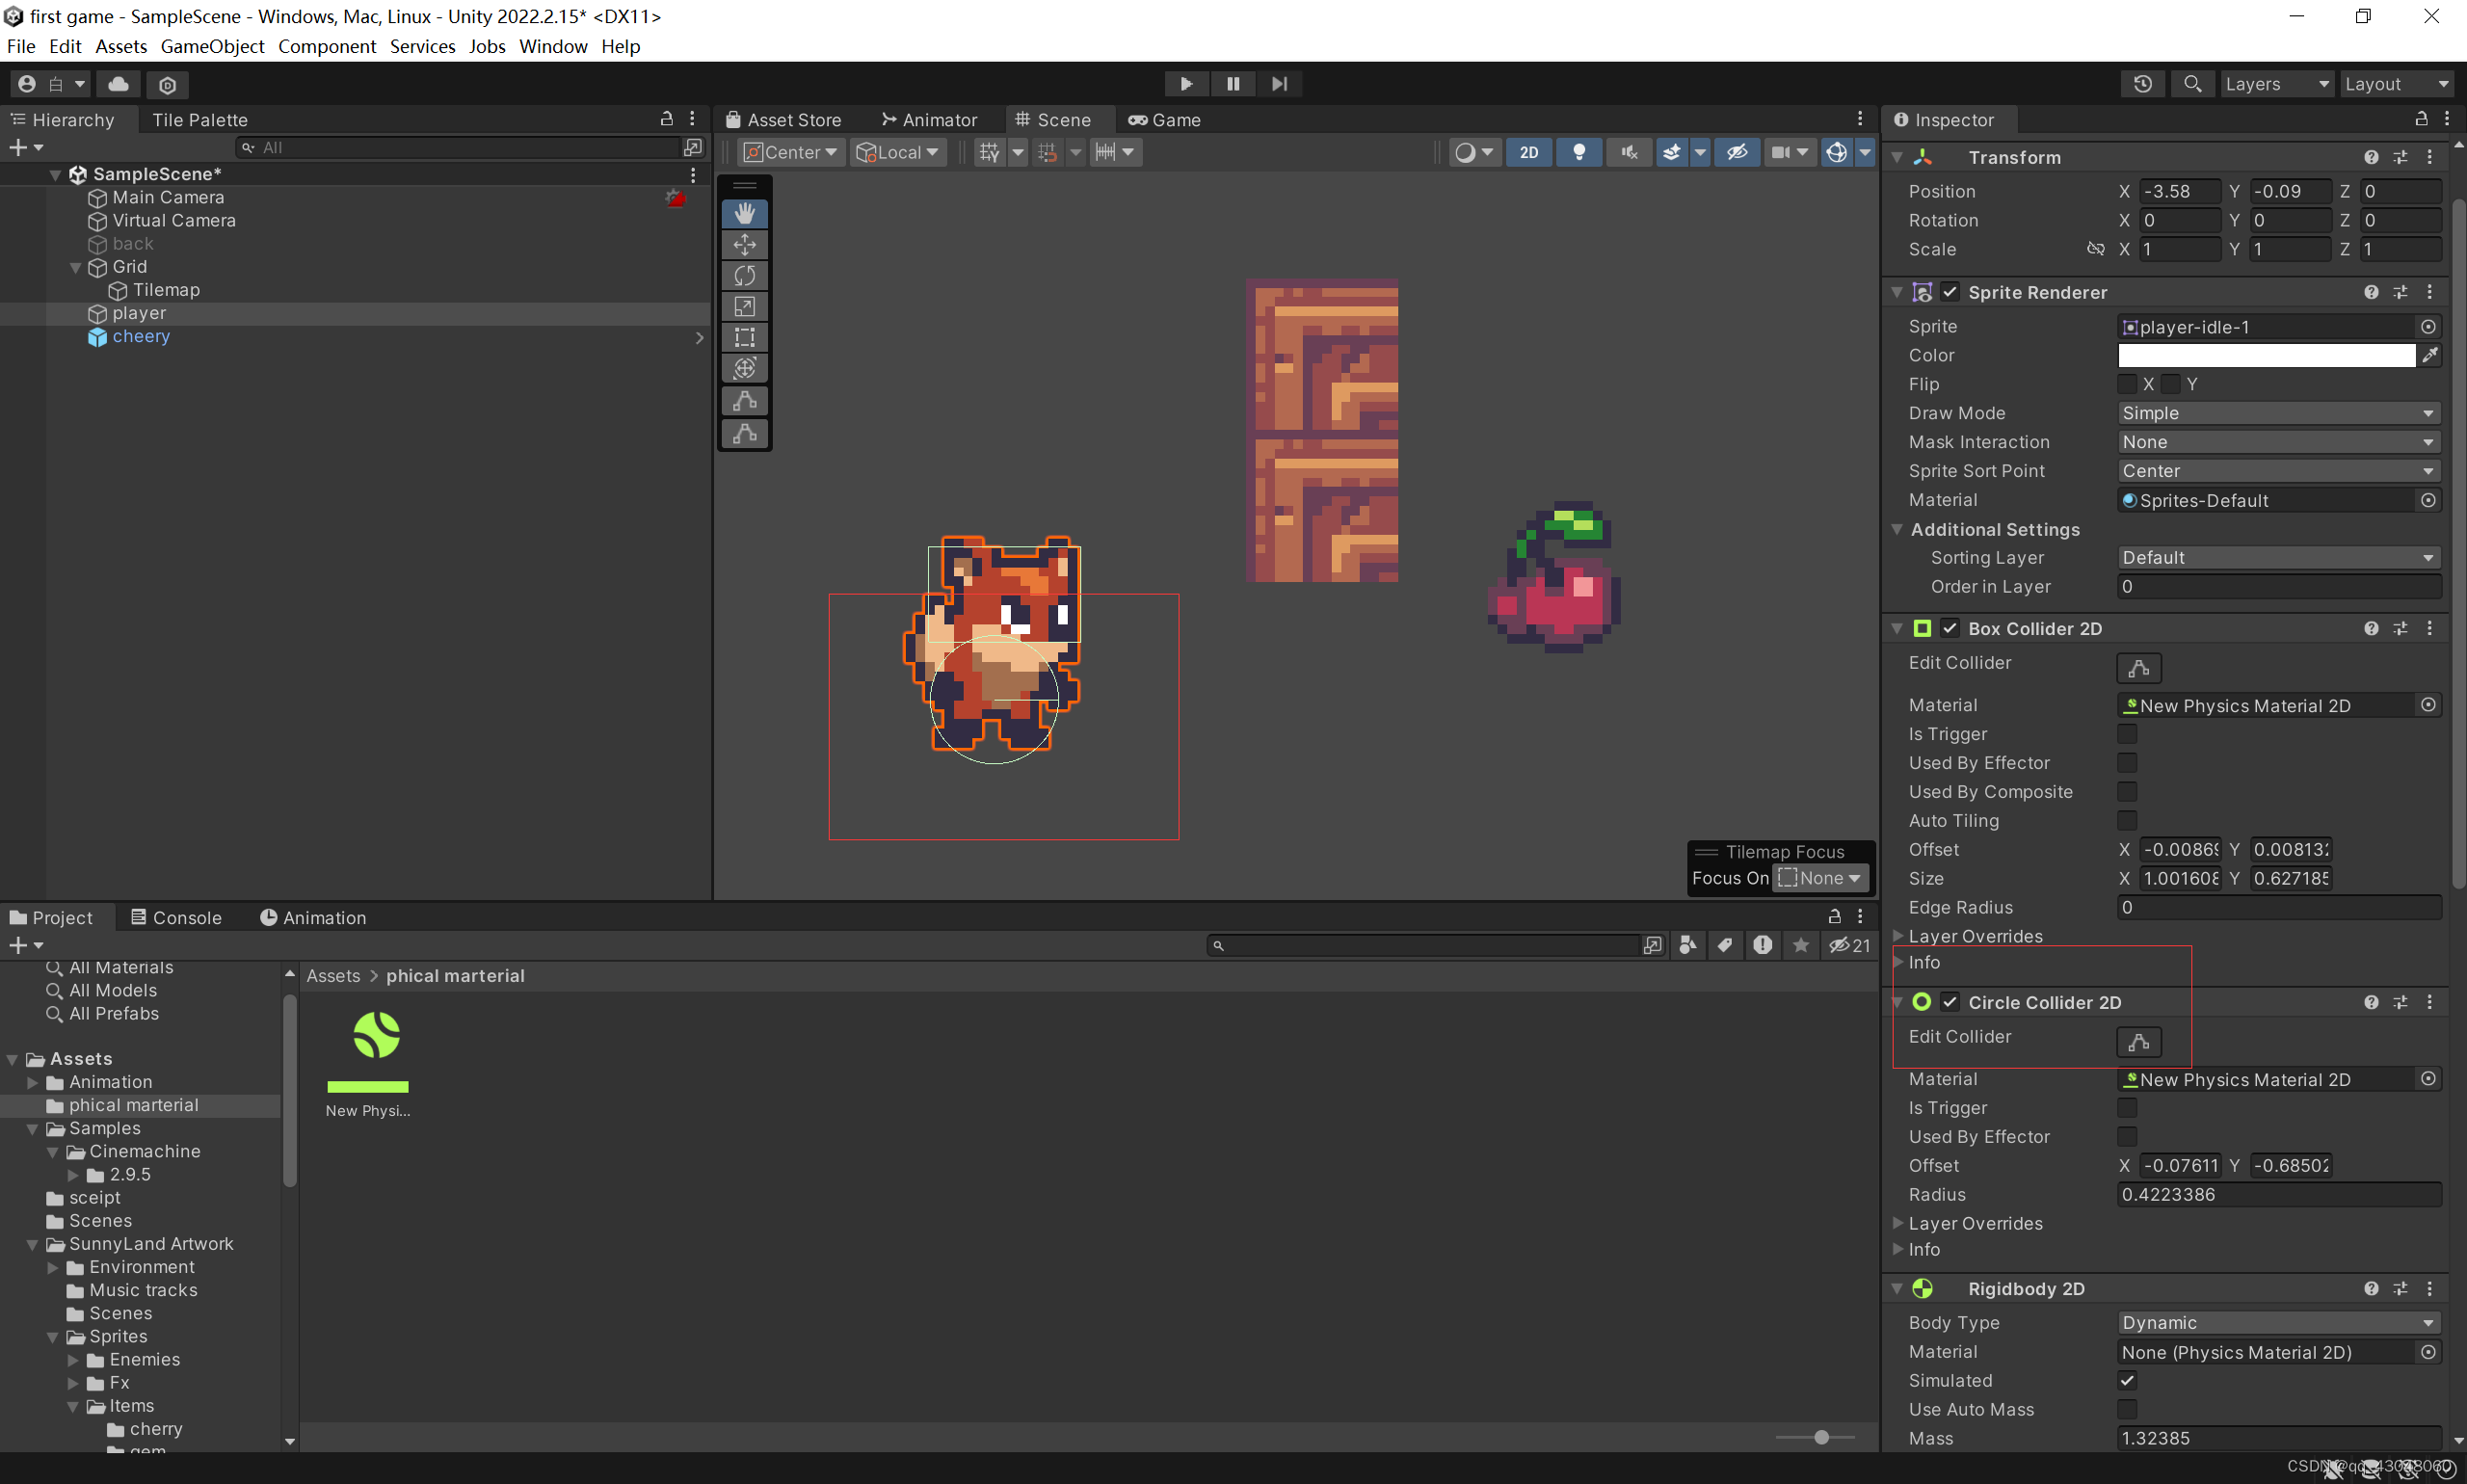2467x1484 pixels.
Task: Toggle Circle Collider 2D enabled checkbox
Action: click(x=1949, y=1002)
